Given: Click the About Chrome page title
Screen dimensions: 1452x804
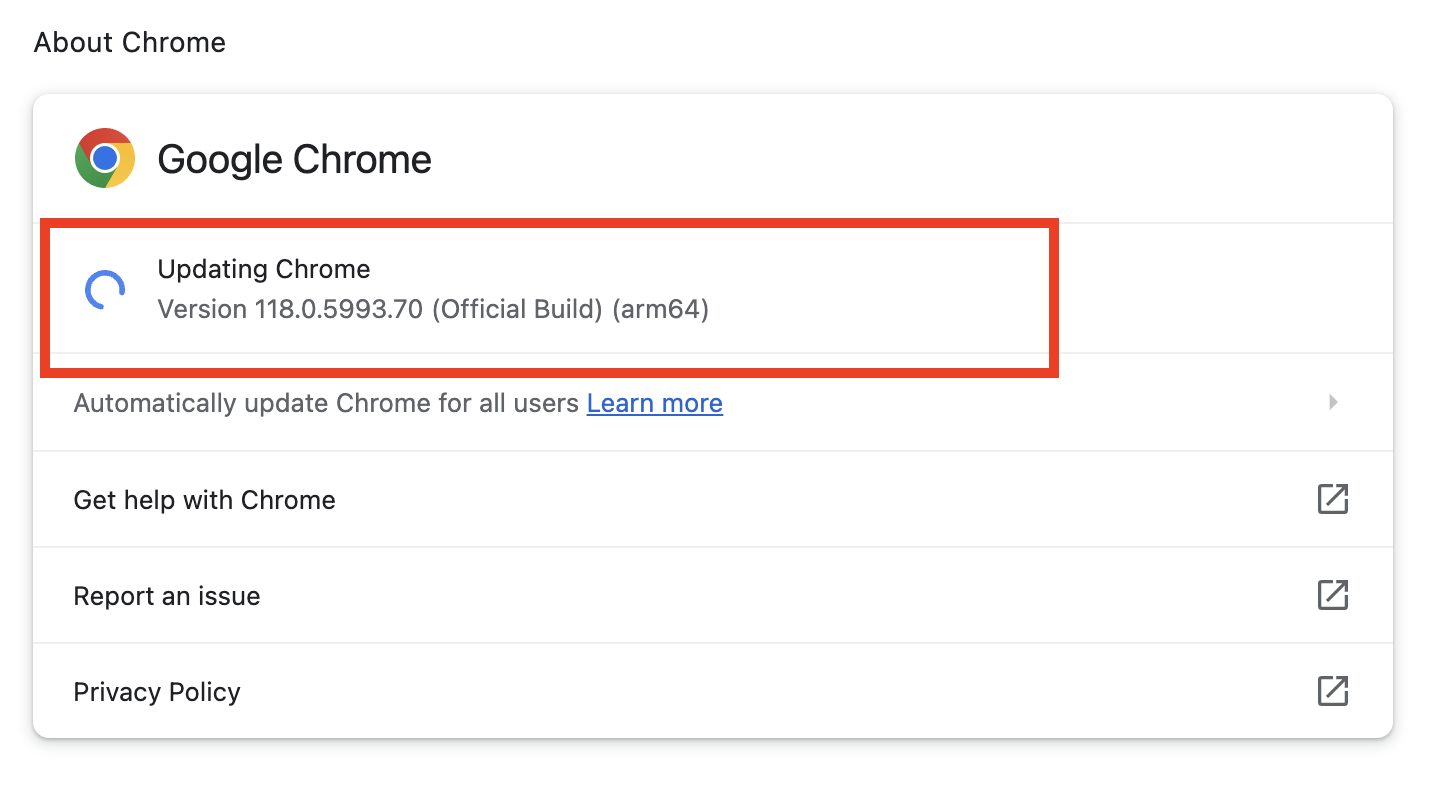Looking at the screenshot, I should pyautogui.click(x=130, y=42).
